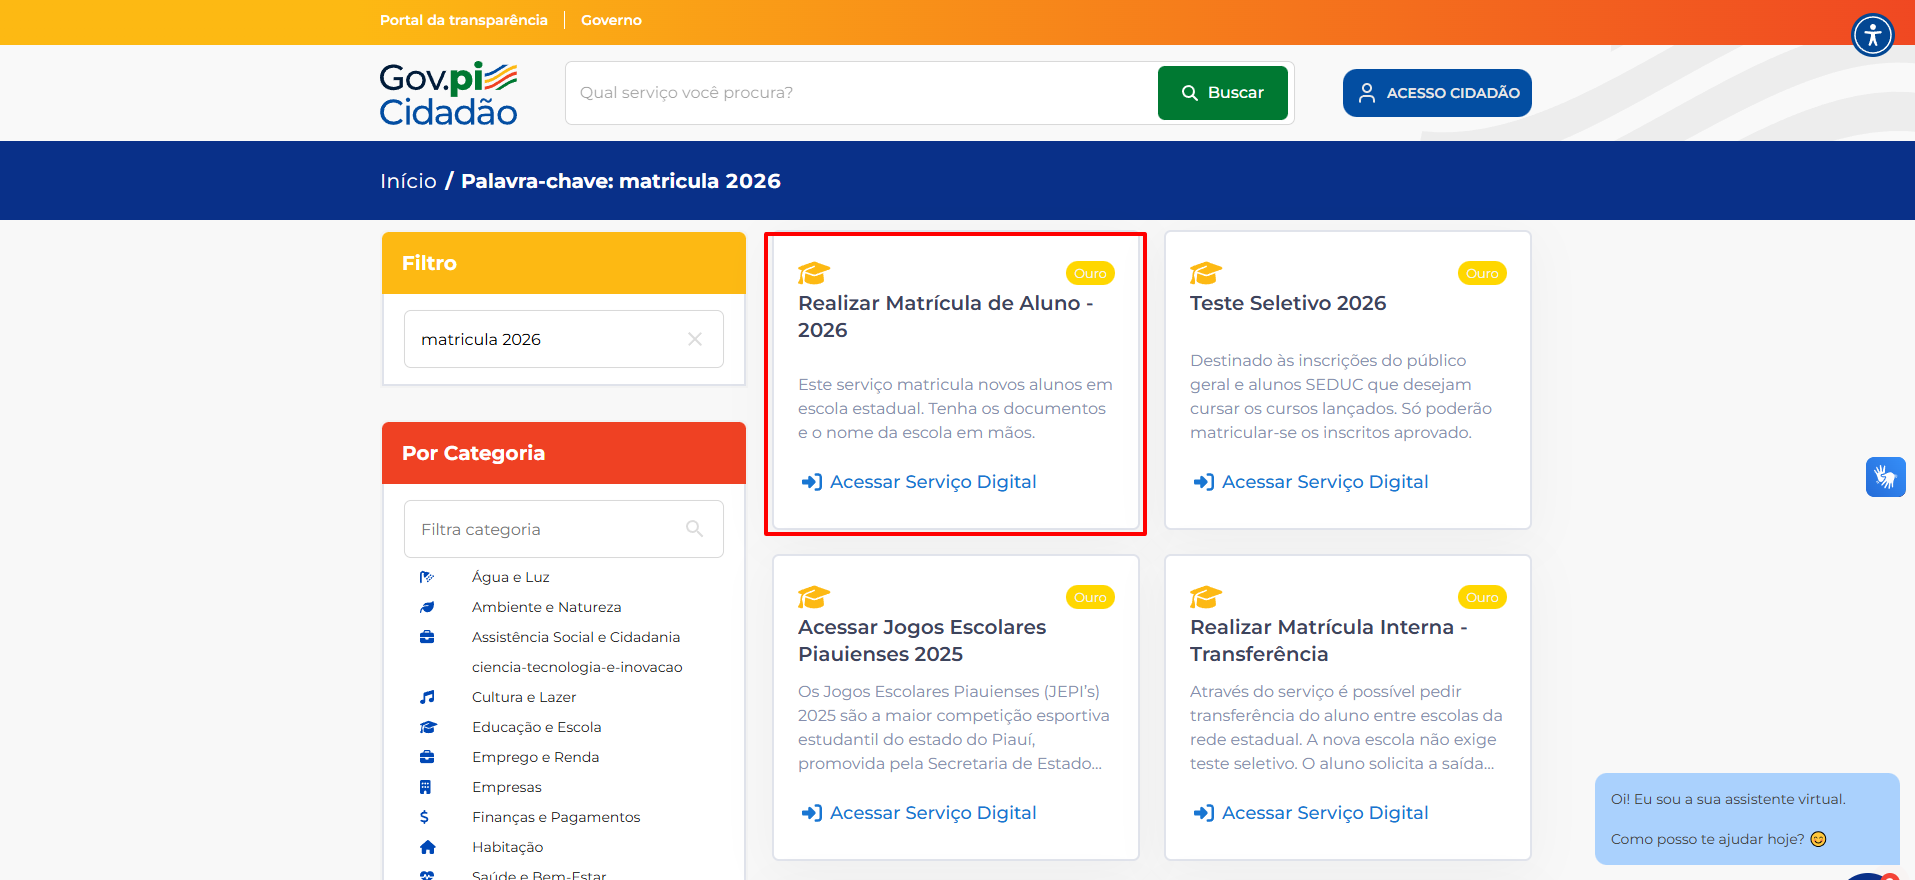Open the virtual assistant chat bubble
The image size is (1915, 880).
(1745, 819)
